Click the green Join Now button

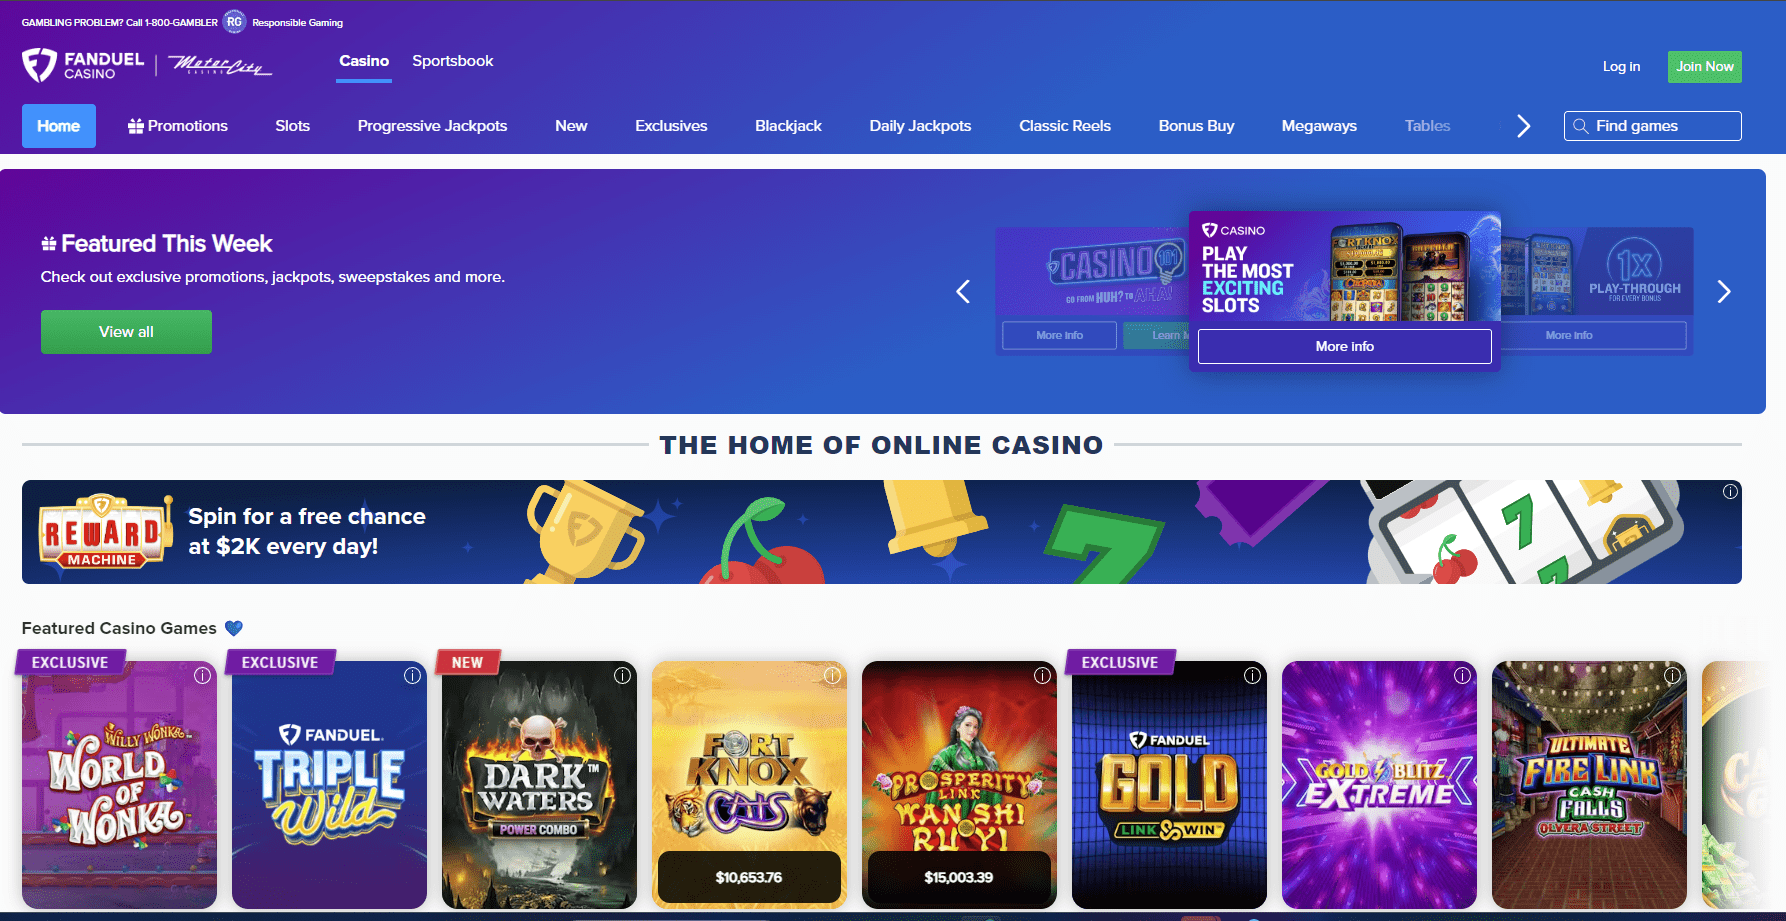pos(1705,67)
